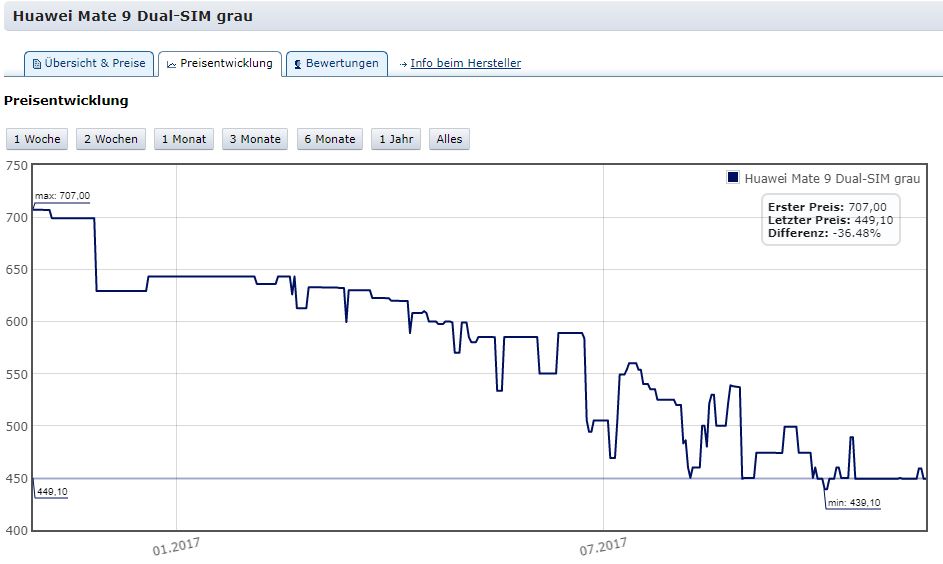Display the 1 Jahr price range

pos(396,139)
